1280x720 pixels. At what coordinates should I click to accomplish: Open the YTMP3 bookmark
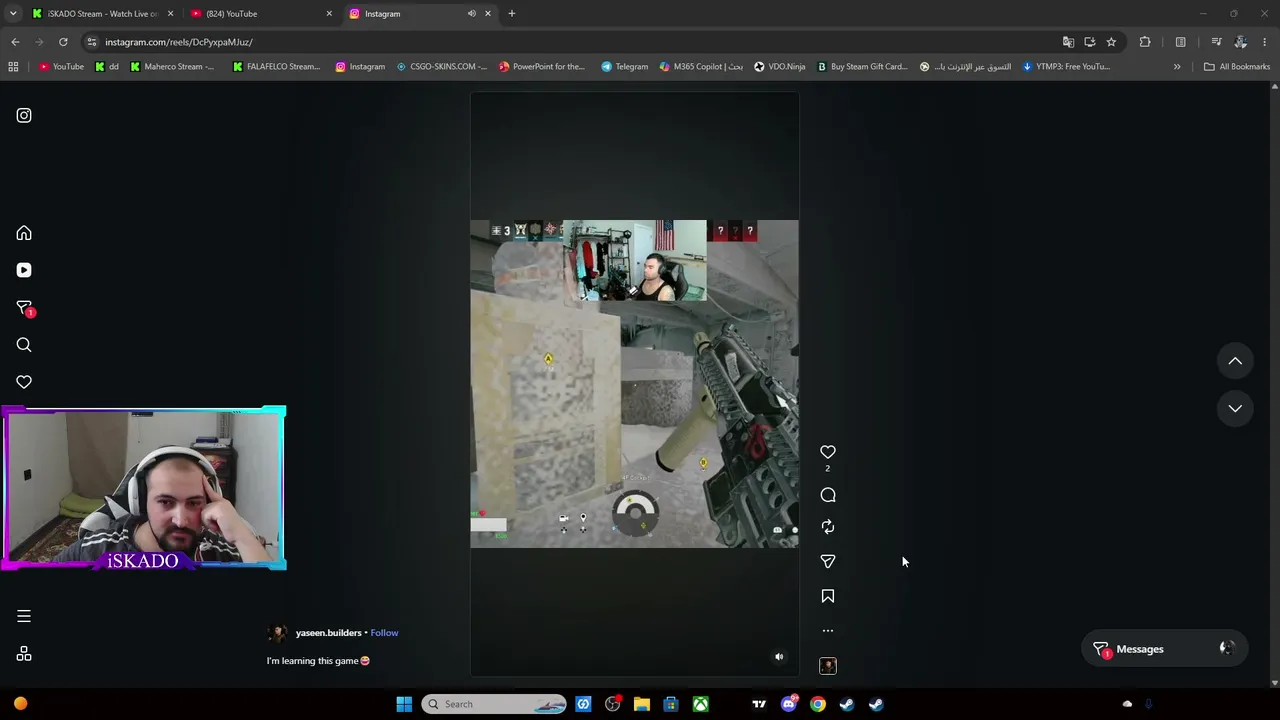1066,67
